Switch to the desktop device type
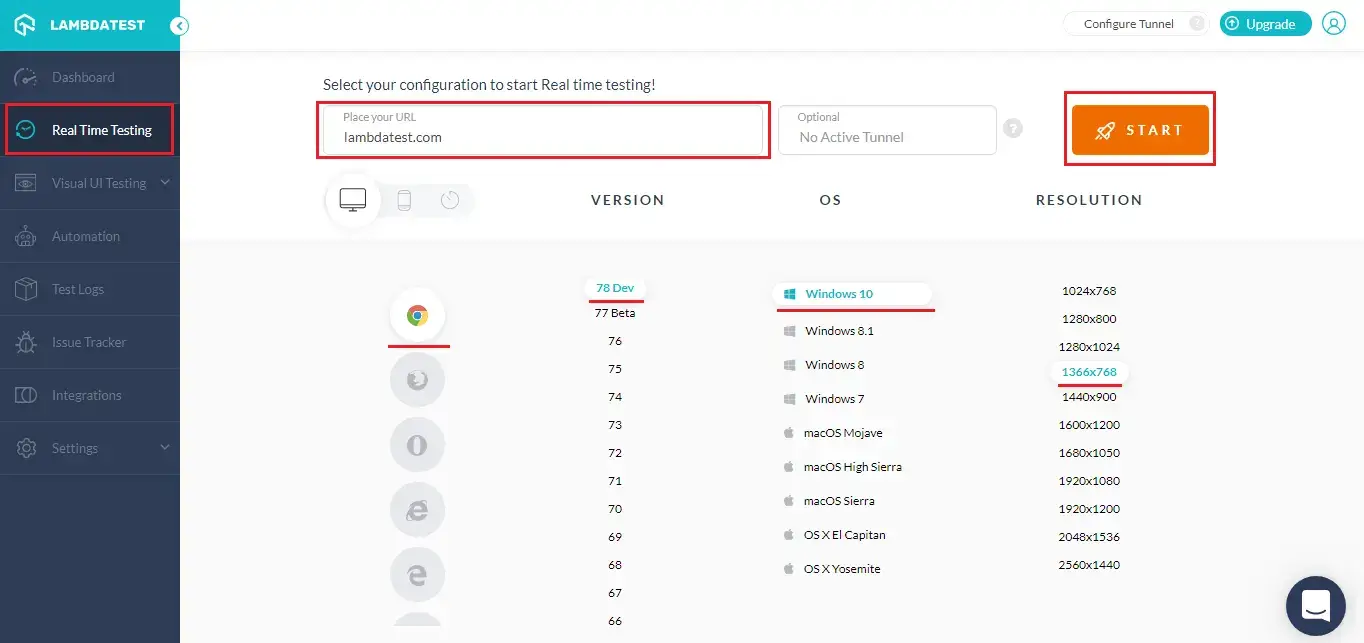Screen dimensions: 1364x643 [x=353, y=200]
